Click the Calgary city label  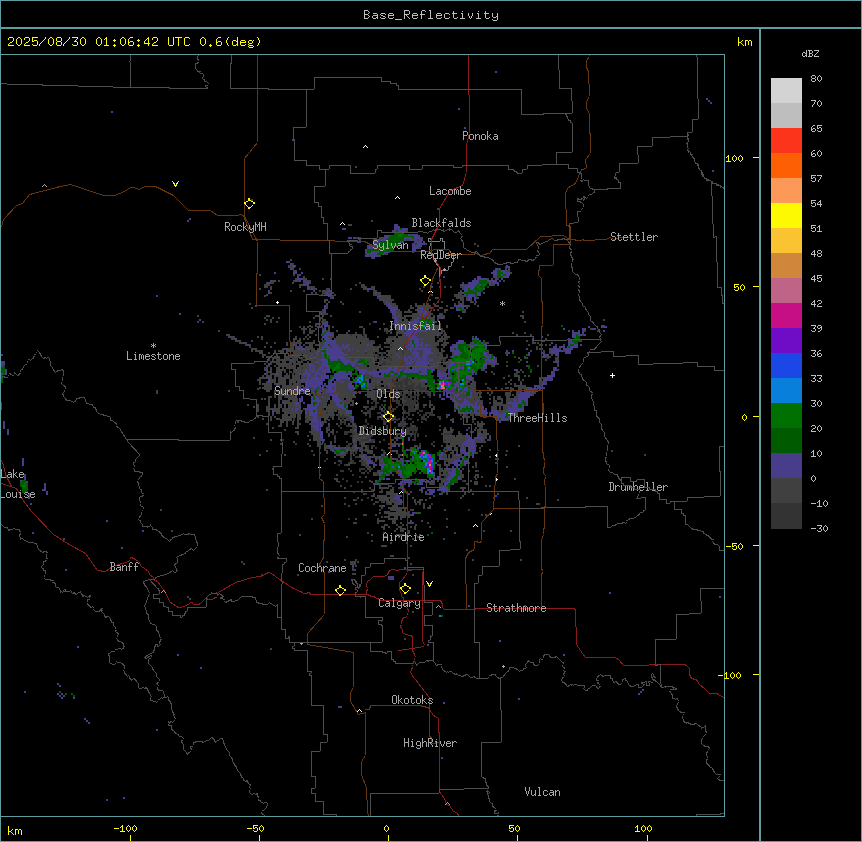tap(400, 603)
